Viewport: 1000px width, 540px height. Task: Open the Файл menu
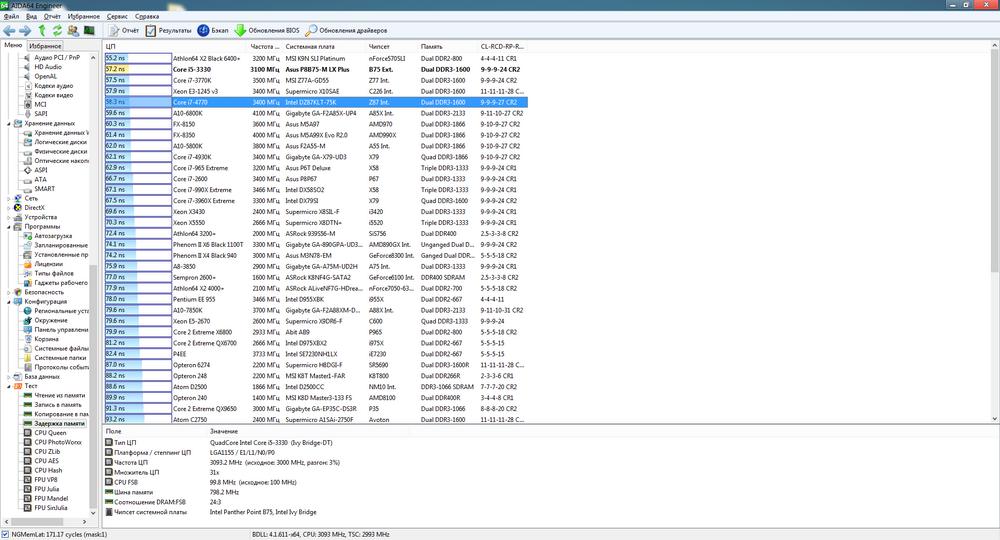tap(11, 17)
